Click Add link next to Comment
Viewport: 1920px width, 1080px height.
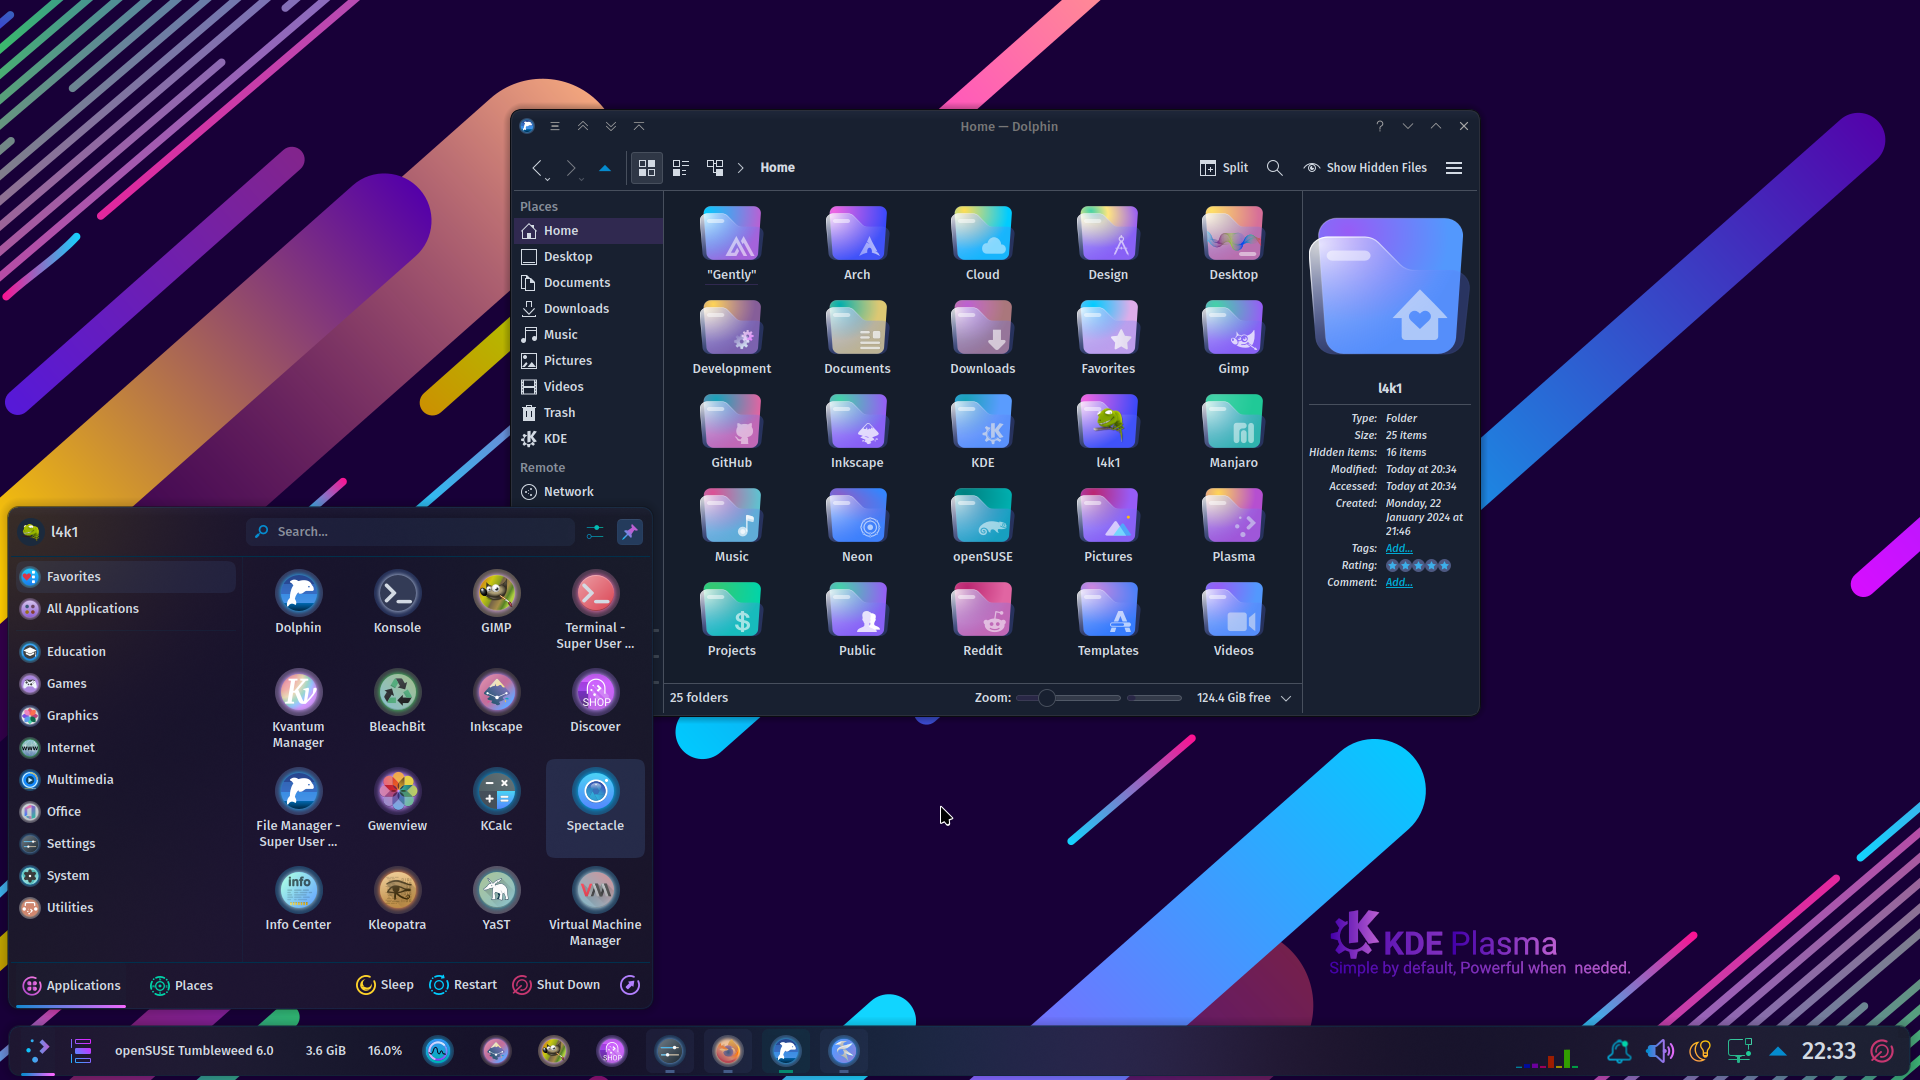pyautogui.click(x=1399, y=583)
